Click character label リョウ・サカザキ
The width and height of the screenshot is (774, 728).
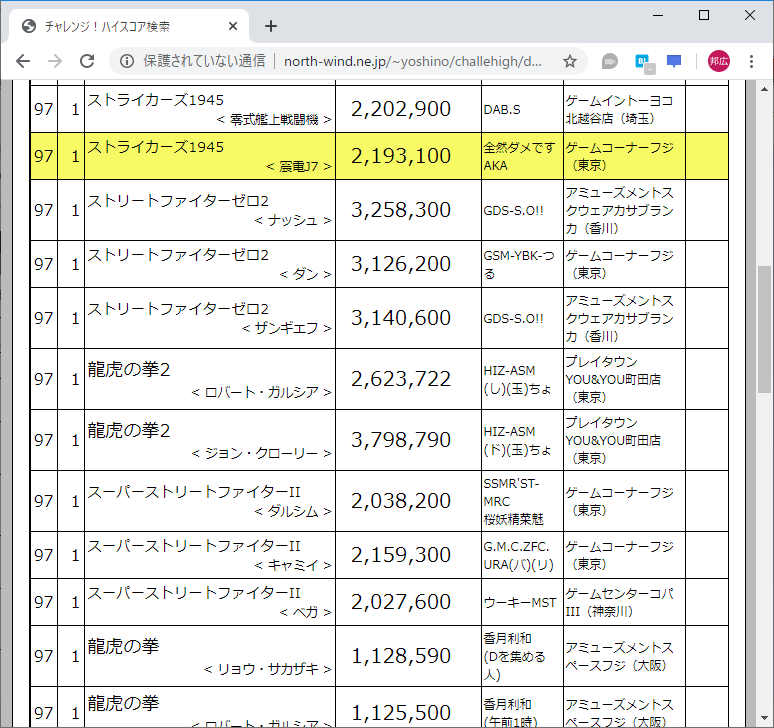(x=268, y=669)
